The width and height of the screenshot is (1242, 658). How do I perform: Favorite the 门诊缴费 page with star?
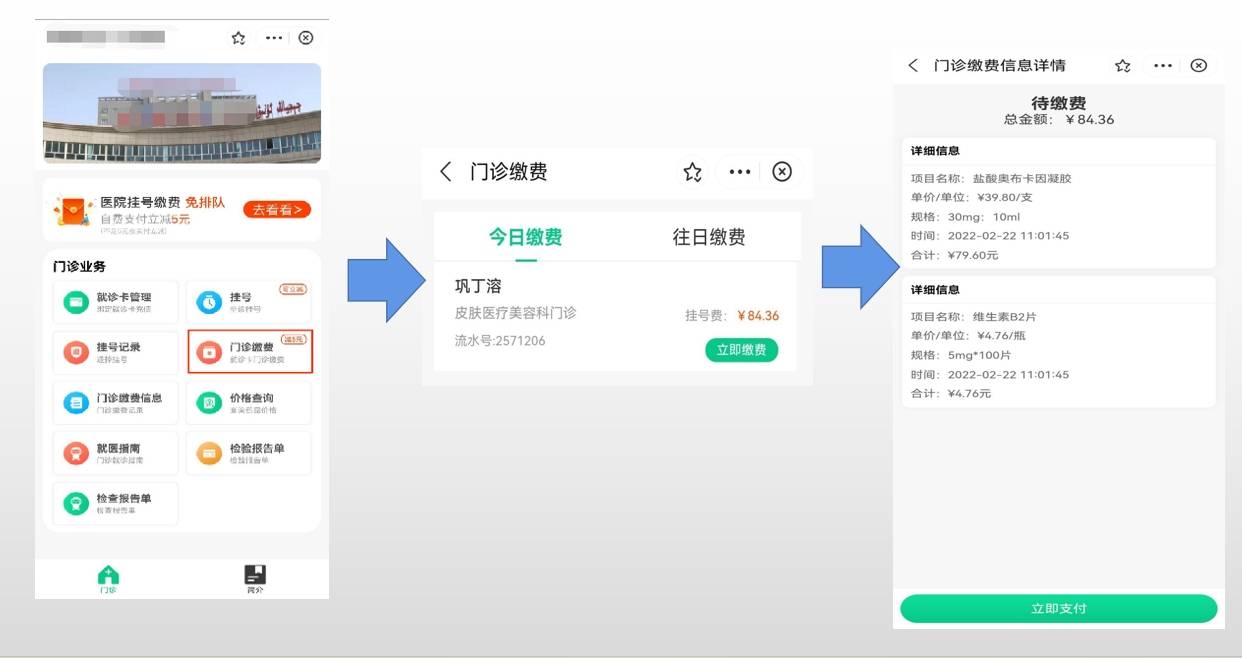(x=692, y=172)
